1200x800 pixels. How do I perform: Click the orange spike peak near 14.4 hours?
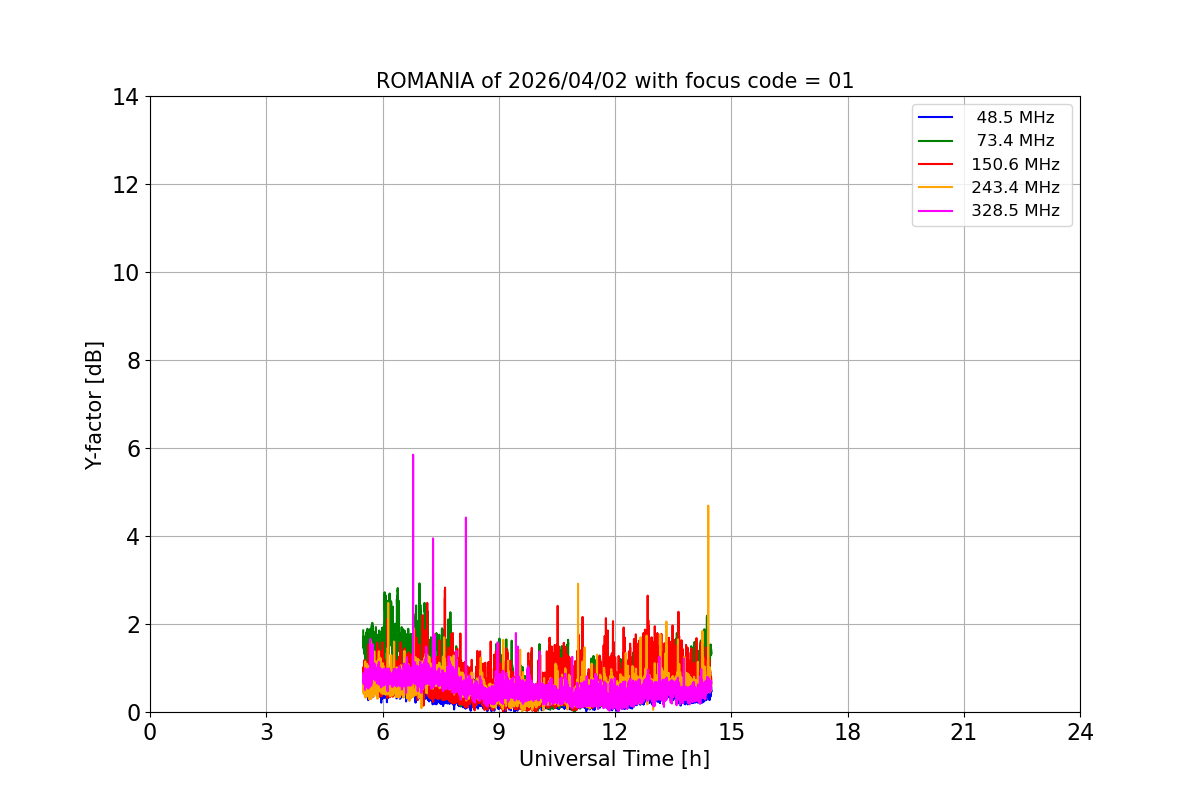click(x=708, y=507)
